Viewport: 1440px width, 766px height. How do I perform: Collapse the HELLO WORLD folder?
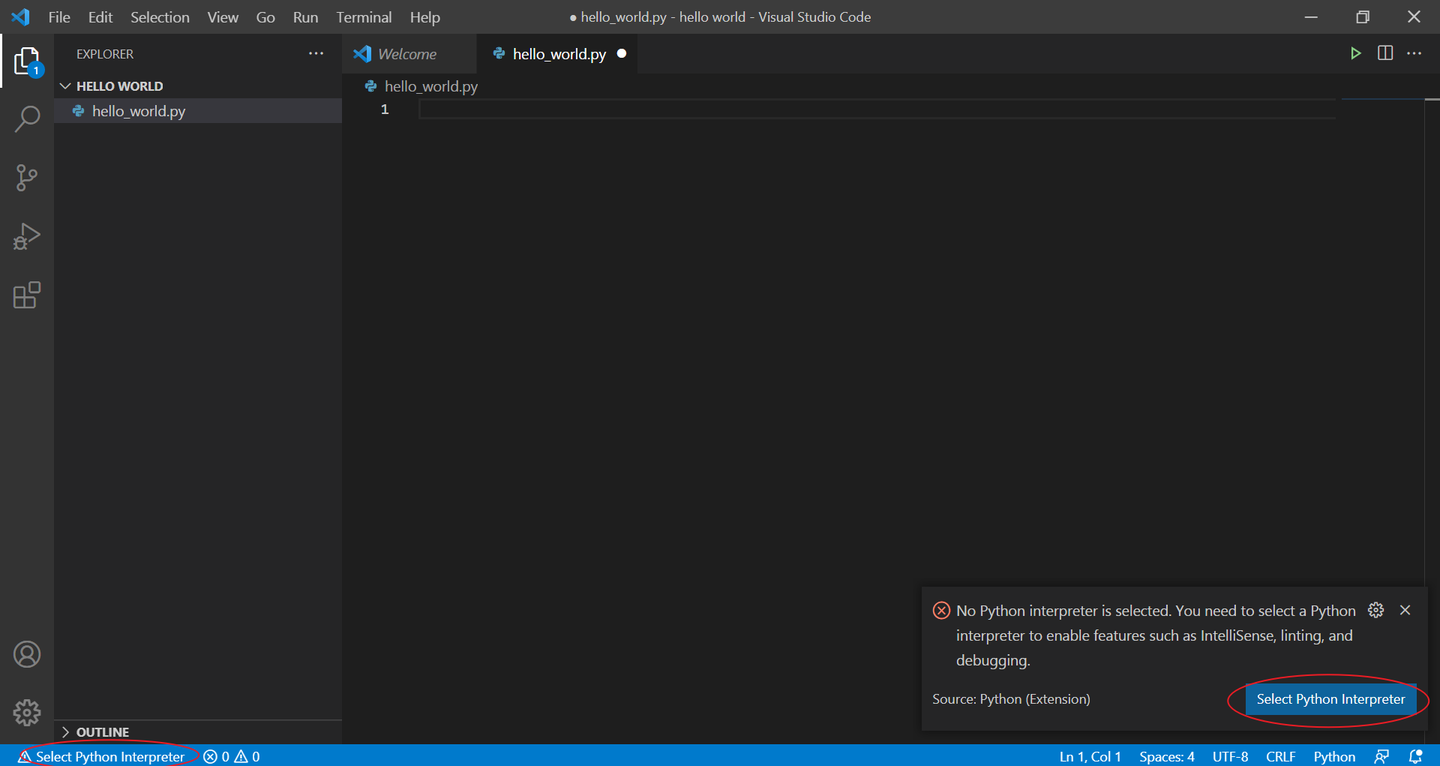tap(65, 85)
